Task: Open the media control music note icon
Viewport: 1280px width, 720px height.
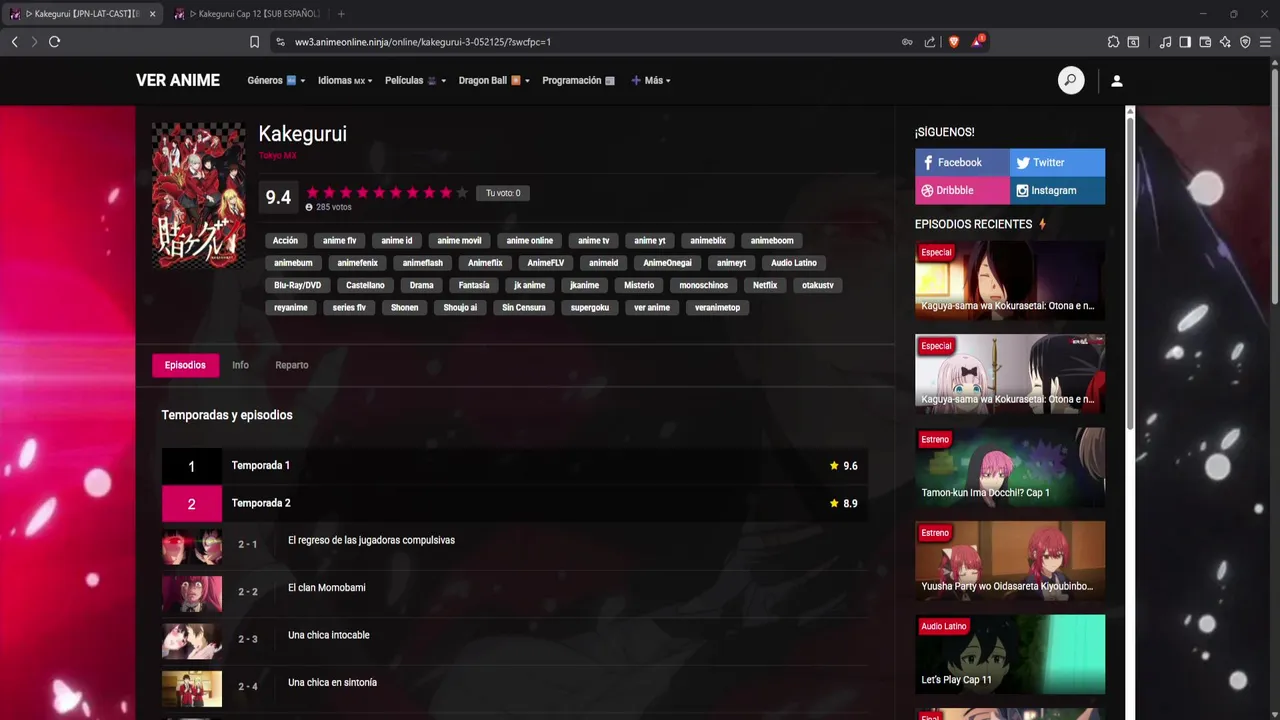Action: (x=1165, y=42)
